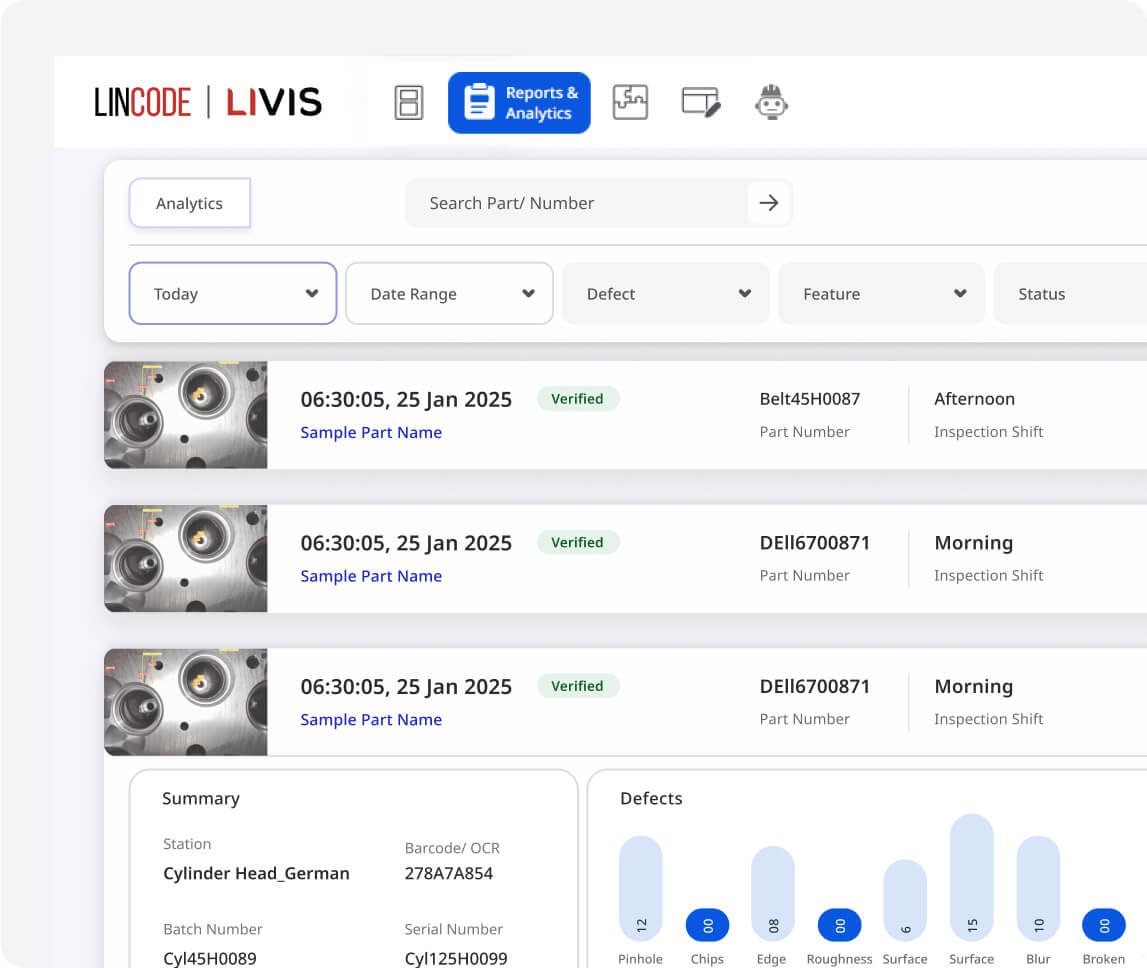Screen dimensions: 1147x968
Task: Type in the Search Part/Number field
Action: (575, 203)
